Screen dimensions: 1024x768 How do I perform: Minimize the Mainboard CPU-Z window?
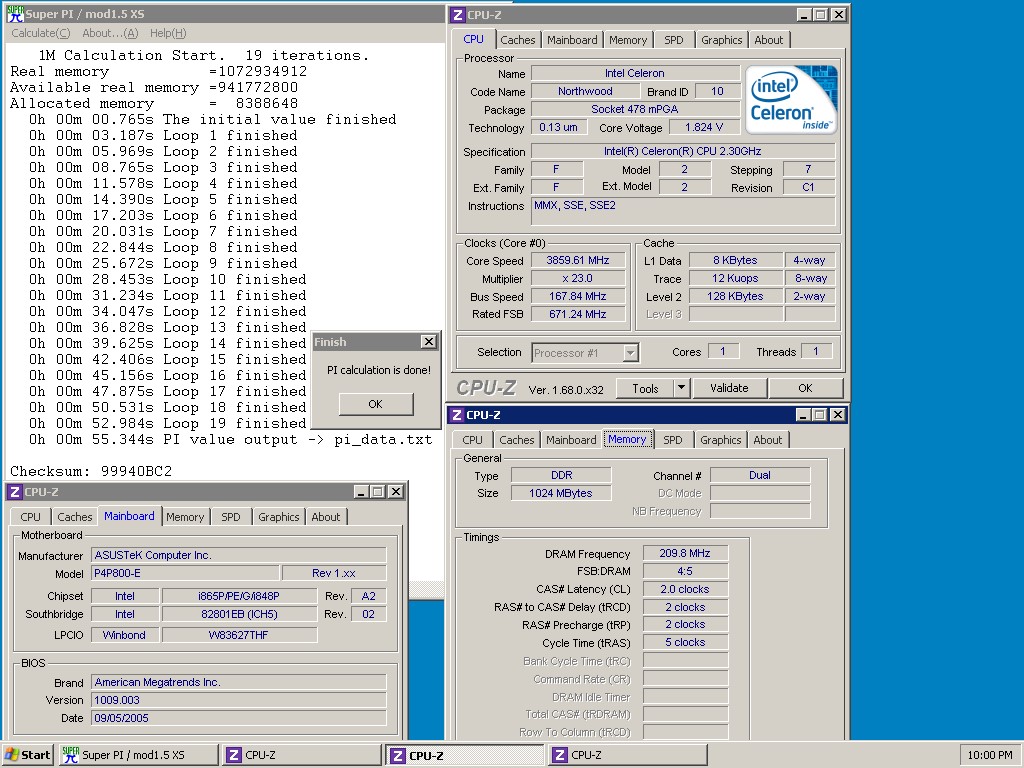pyautogui.click(x=360, y=492)
